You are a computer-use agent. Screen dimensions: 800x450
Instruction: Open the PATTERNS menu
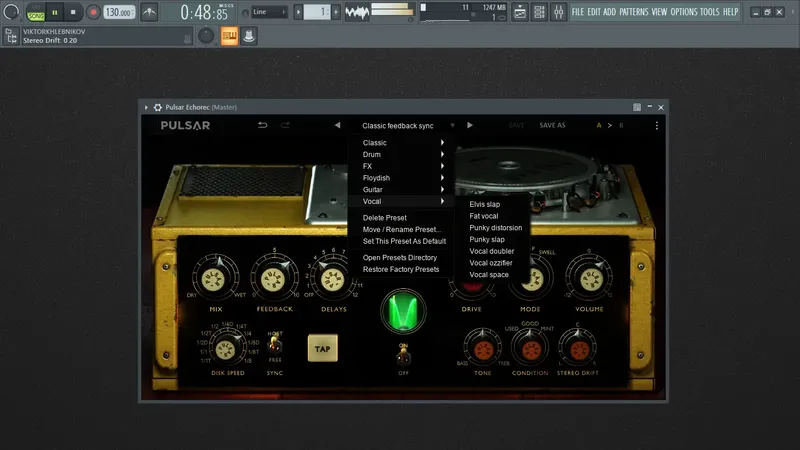pyautogui.click(x=634, y=12)
